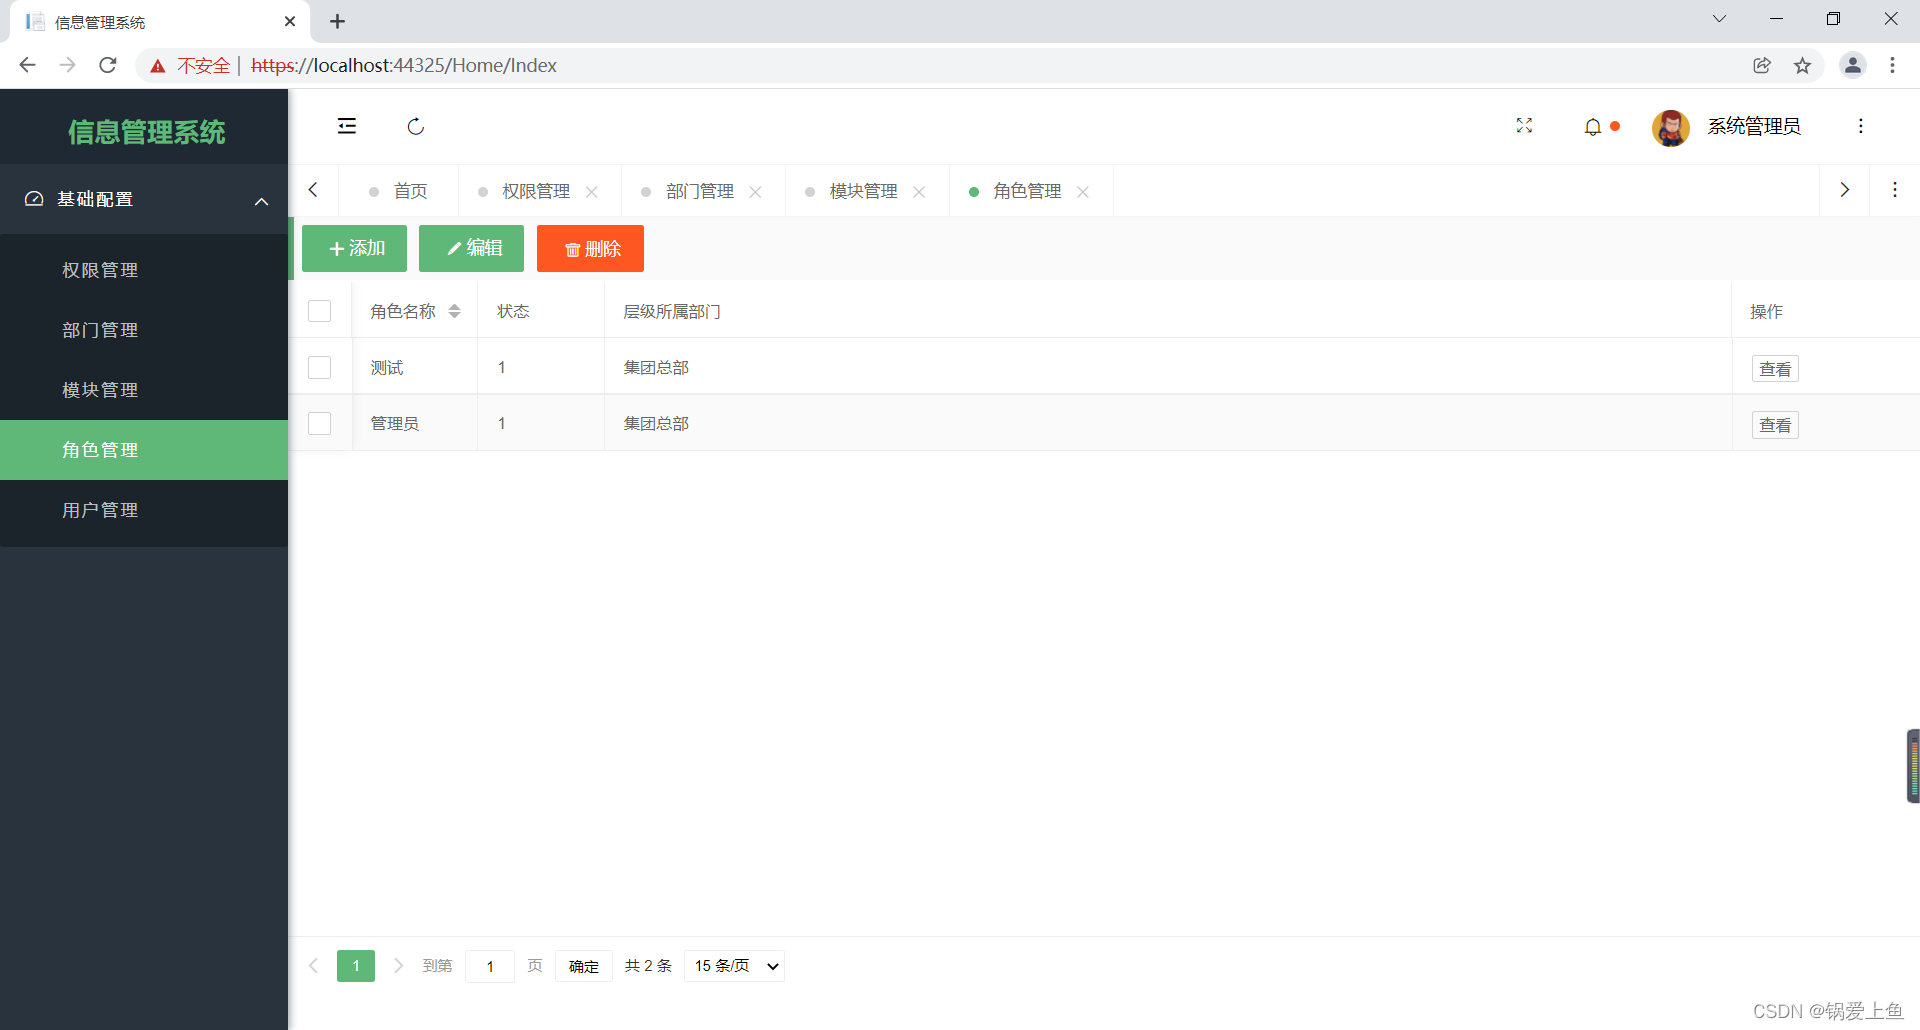This screenshot has height=1030, width=1920.
Task: Go forward in browser history
Action: (x=67, y=65)
